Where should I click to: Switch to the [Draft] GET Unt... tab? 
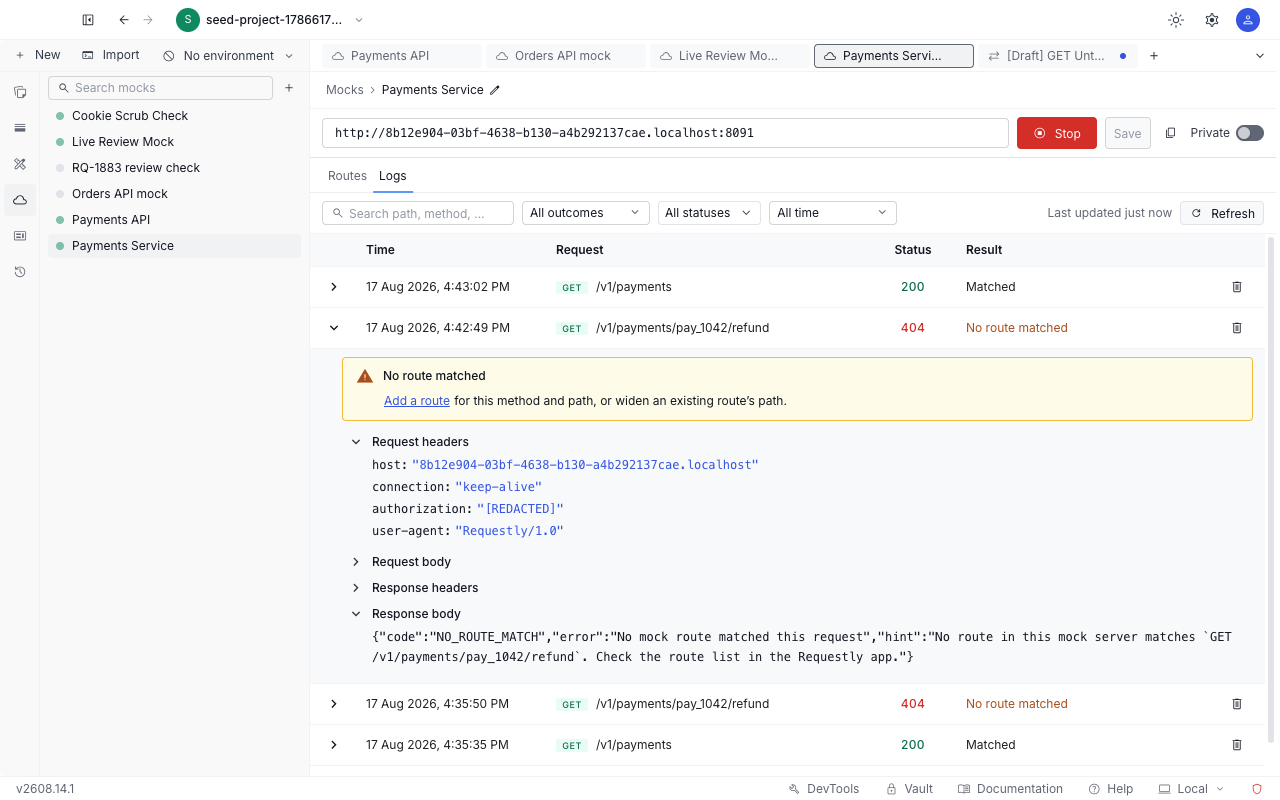(1058, 56)
